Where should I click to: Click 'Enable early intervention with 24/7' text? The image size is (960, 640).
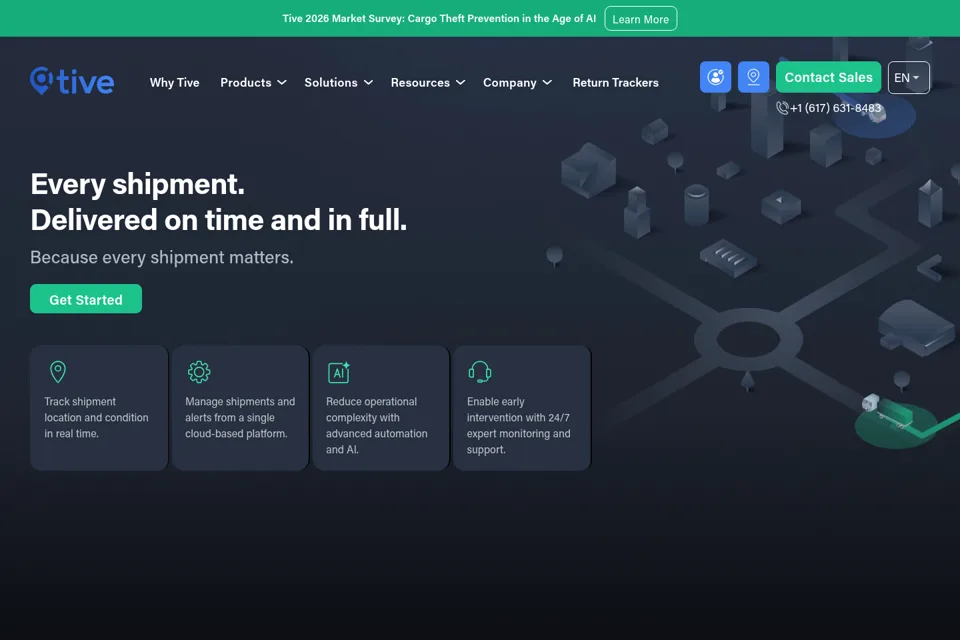point(519,426)
